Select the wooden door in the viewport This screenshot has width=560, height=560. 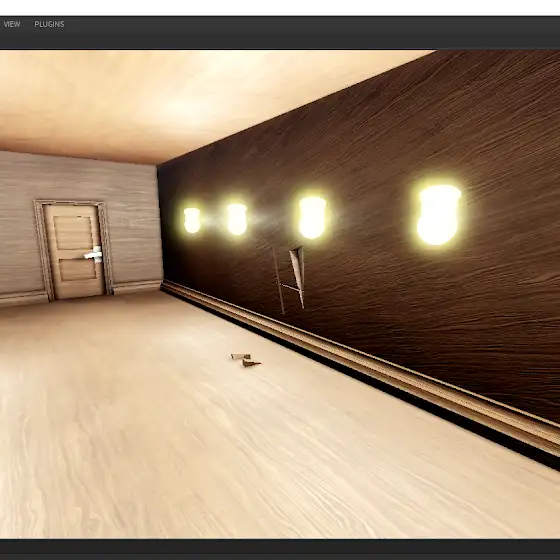pos(74,250)
